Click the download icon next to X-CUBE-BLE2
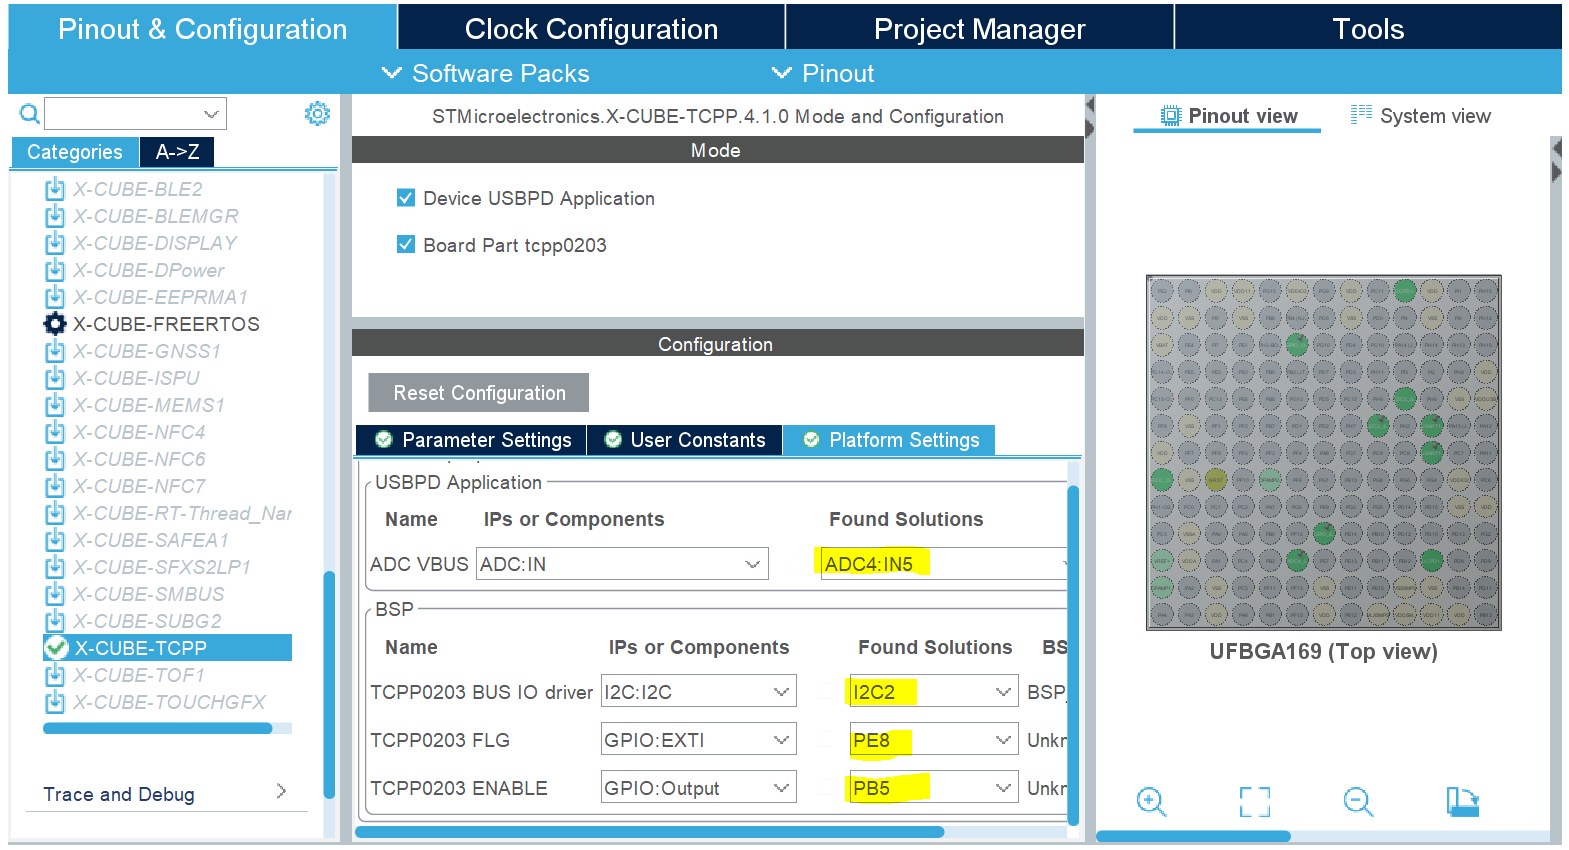The width and height of the screenshot is (1569, 850). click(x=55, y=189)
